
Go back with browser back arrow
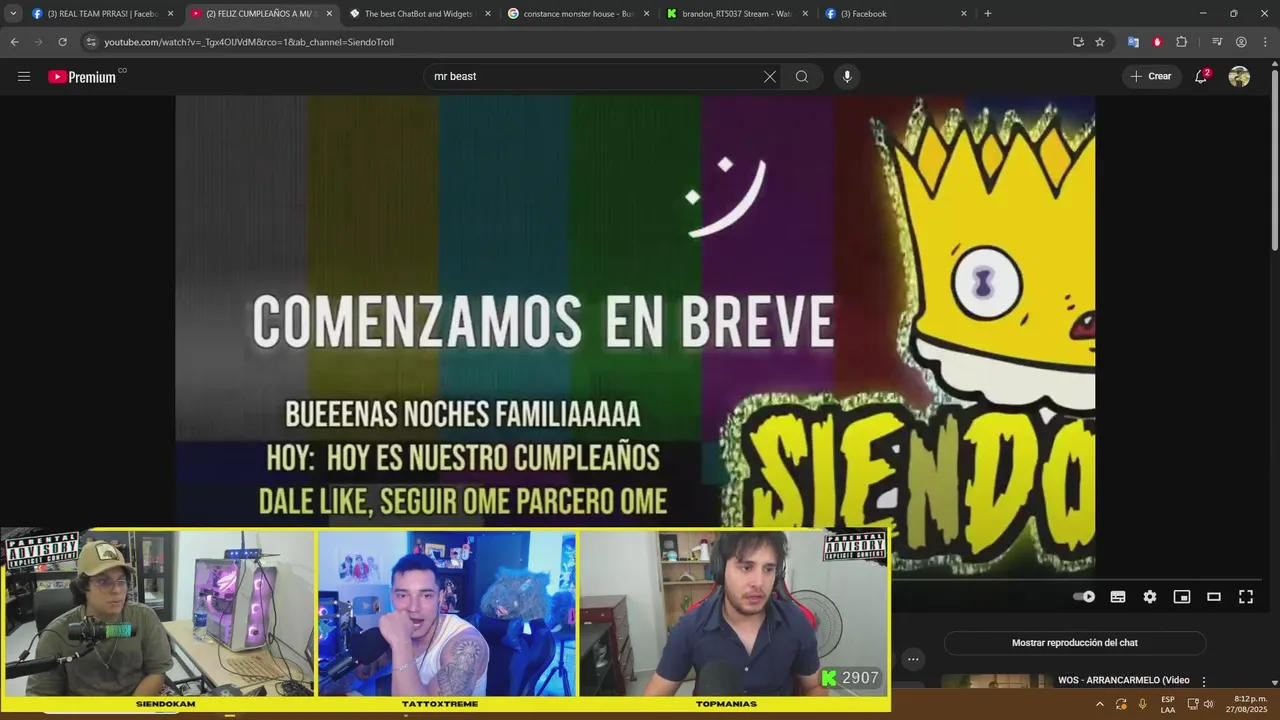point(14,42)
